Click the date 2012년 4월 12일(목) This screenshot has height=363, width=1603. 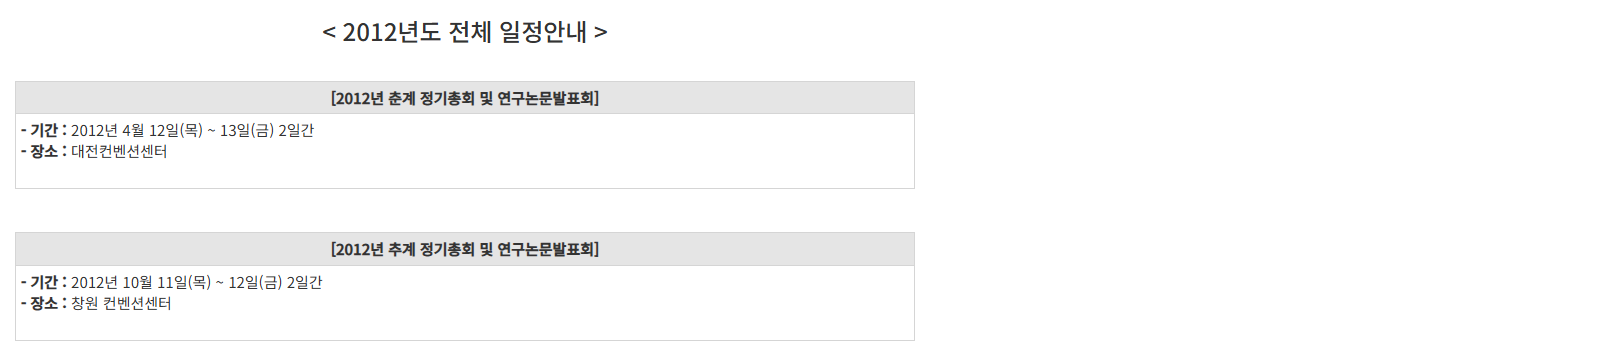[137, 130]
